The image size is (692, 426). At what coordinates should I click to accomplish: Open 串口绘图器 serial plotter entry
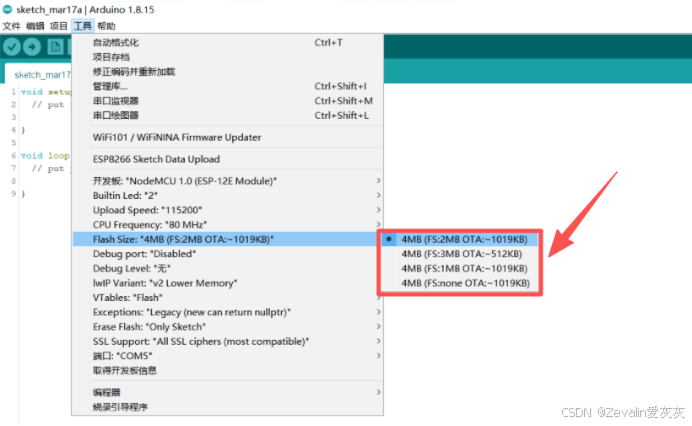coord(227,116)
